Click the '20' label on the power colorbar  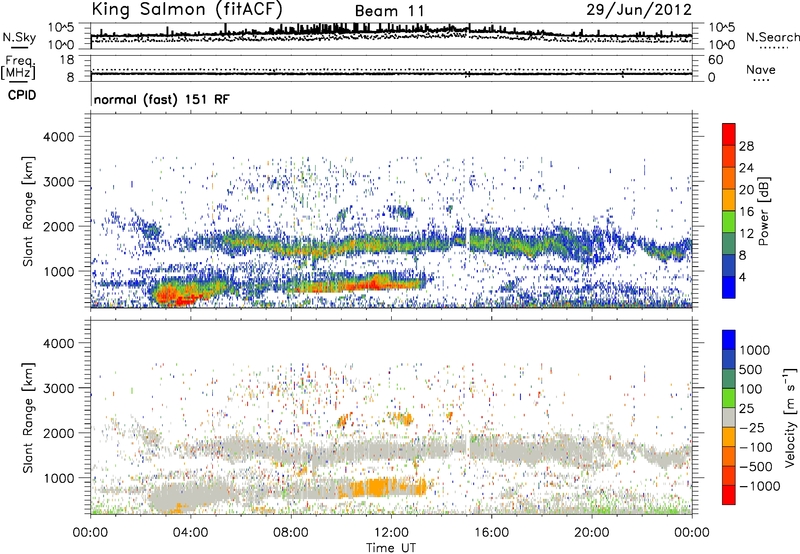(x=746, y=190)
